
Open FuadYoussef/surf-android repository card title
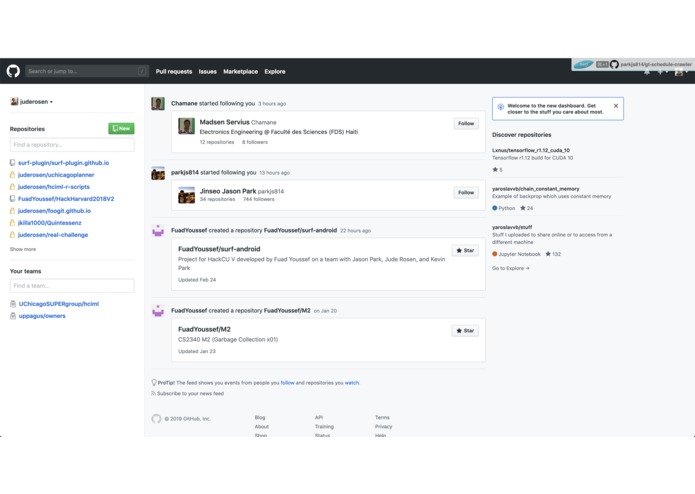219,249
